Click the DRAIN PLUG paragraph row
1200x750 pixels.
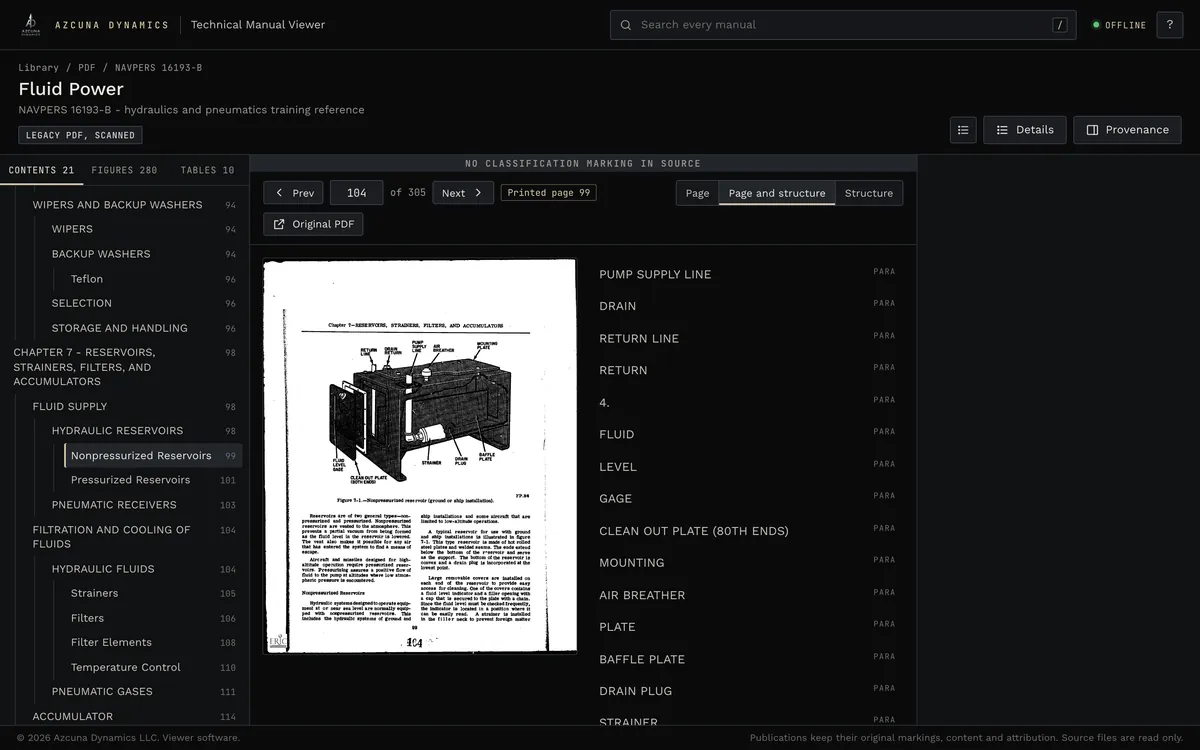point(747,691)
